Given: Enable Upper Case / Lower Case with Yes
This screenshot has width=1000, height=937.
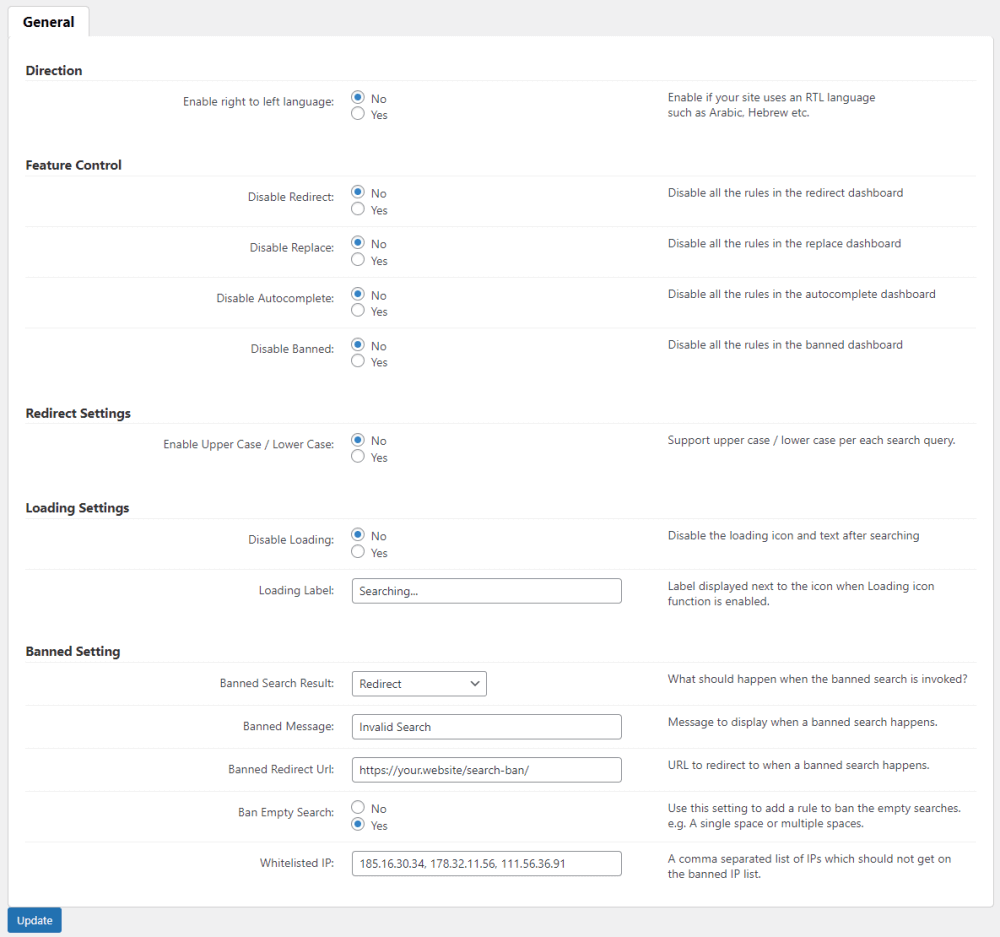Looking at the screenshot, I should tap(358, 457).
